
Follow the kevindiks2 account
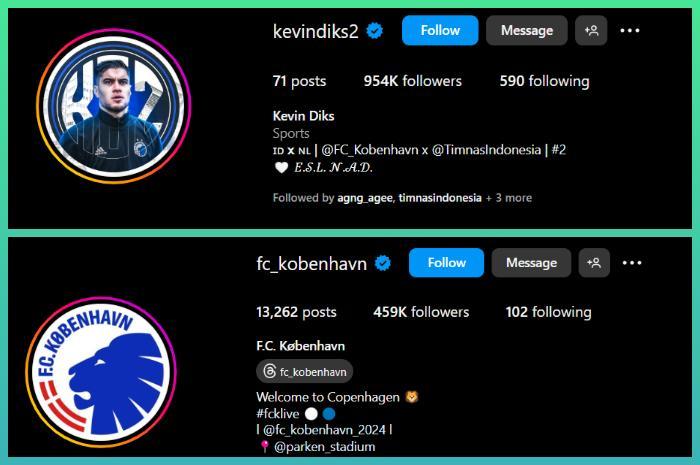click(x=440, y=30)
